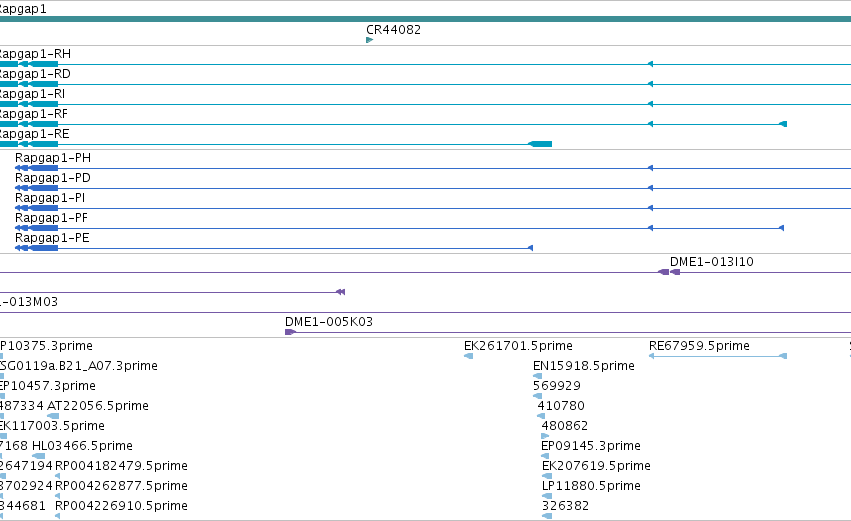Select the 410780 feature label
851x521 pixels.
coord(561,406)
